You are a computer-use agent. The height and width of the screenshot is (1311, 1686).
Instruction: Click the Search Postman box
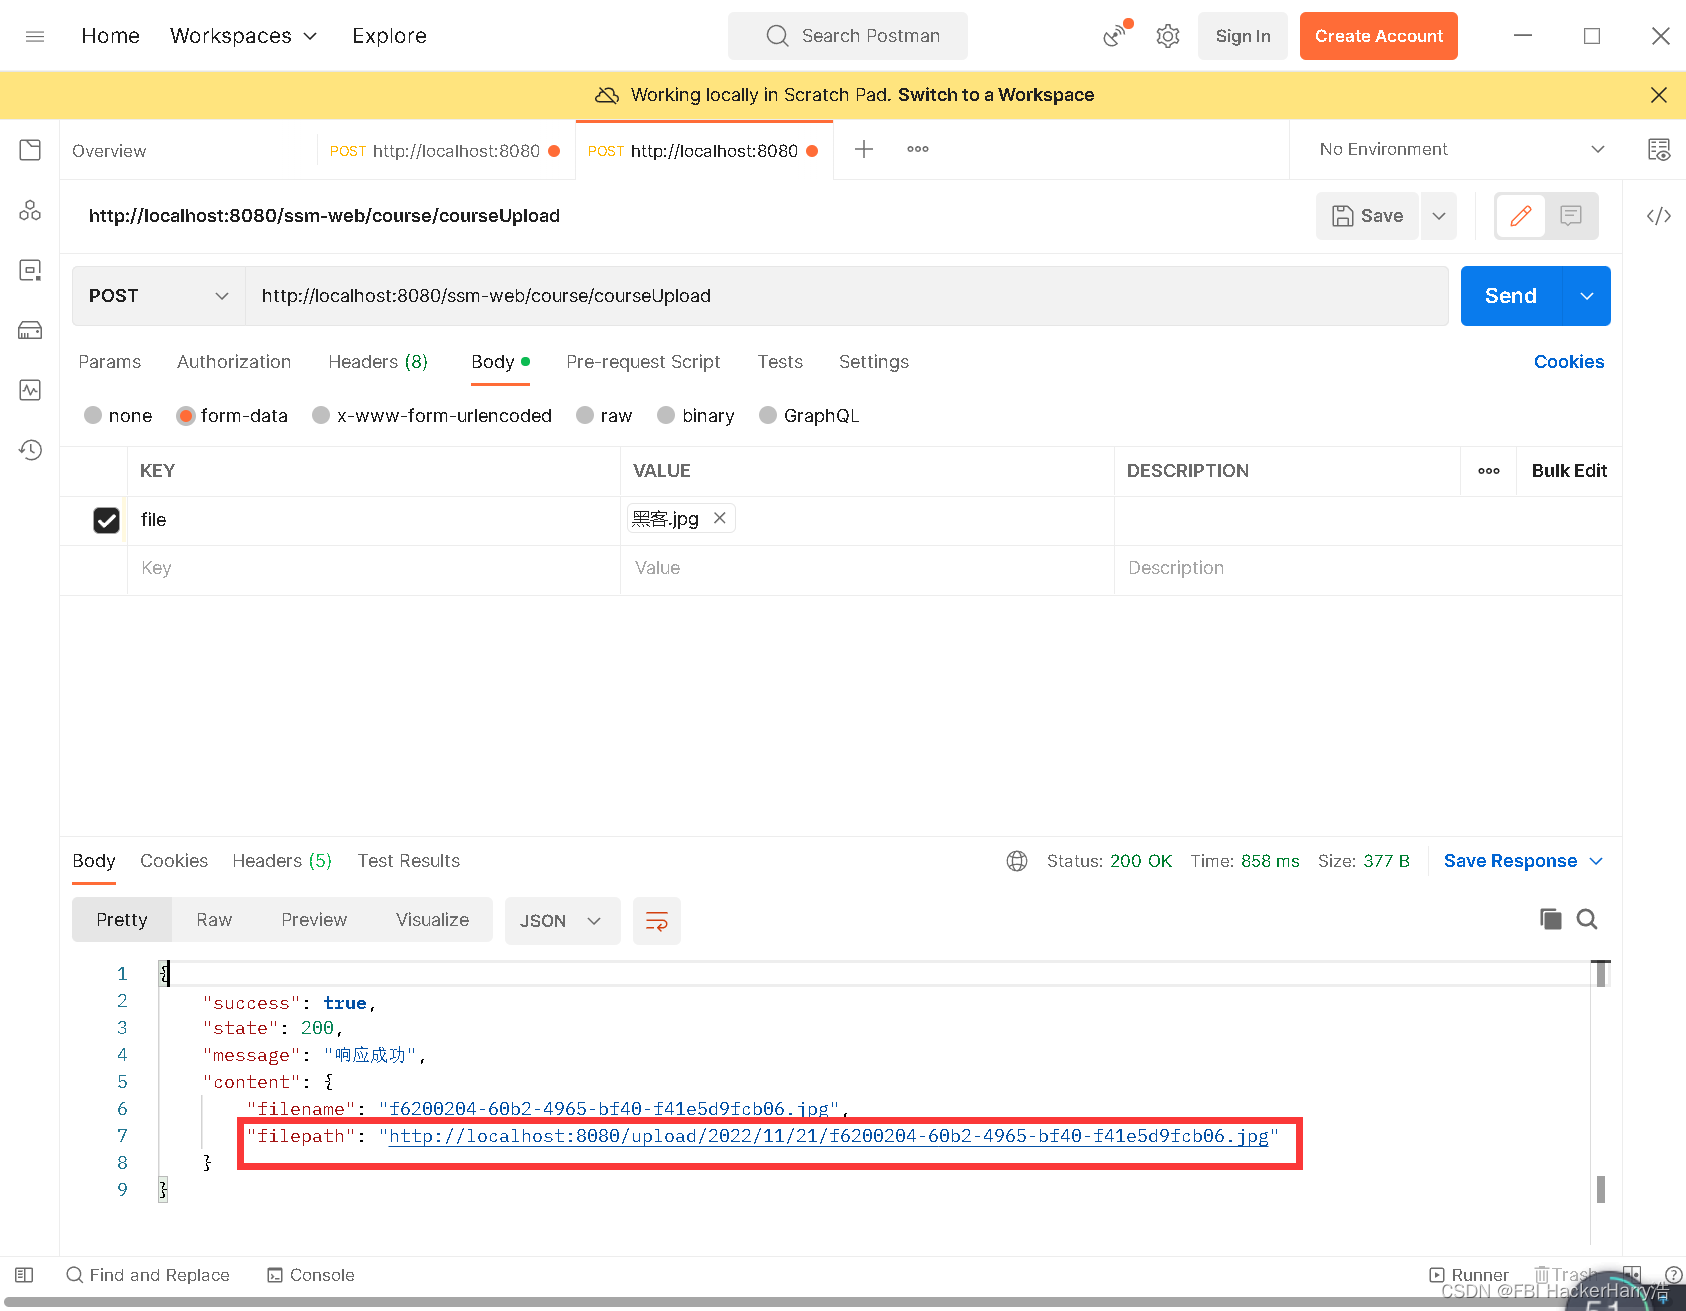point(847,36)
